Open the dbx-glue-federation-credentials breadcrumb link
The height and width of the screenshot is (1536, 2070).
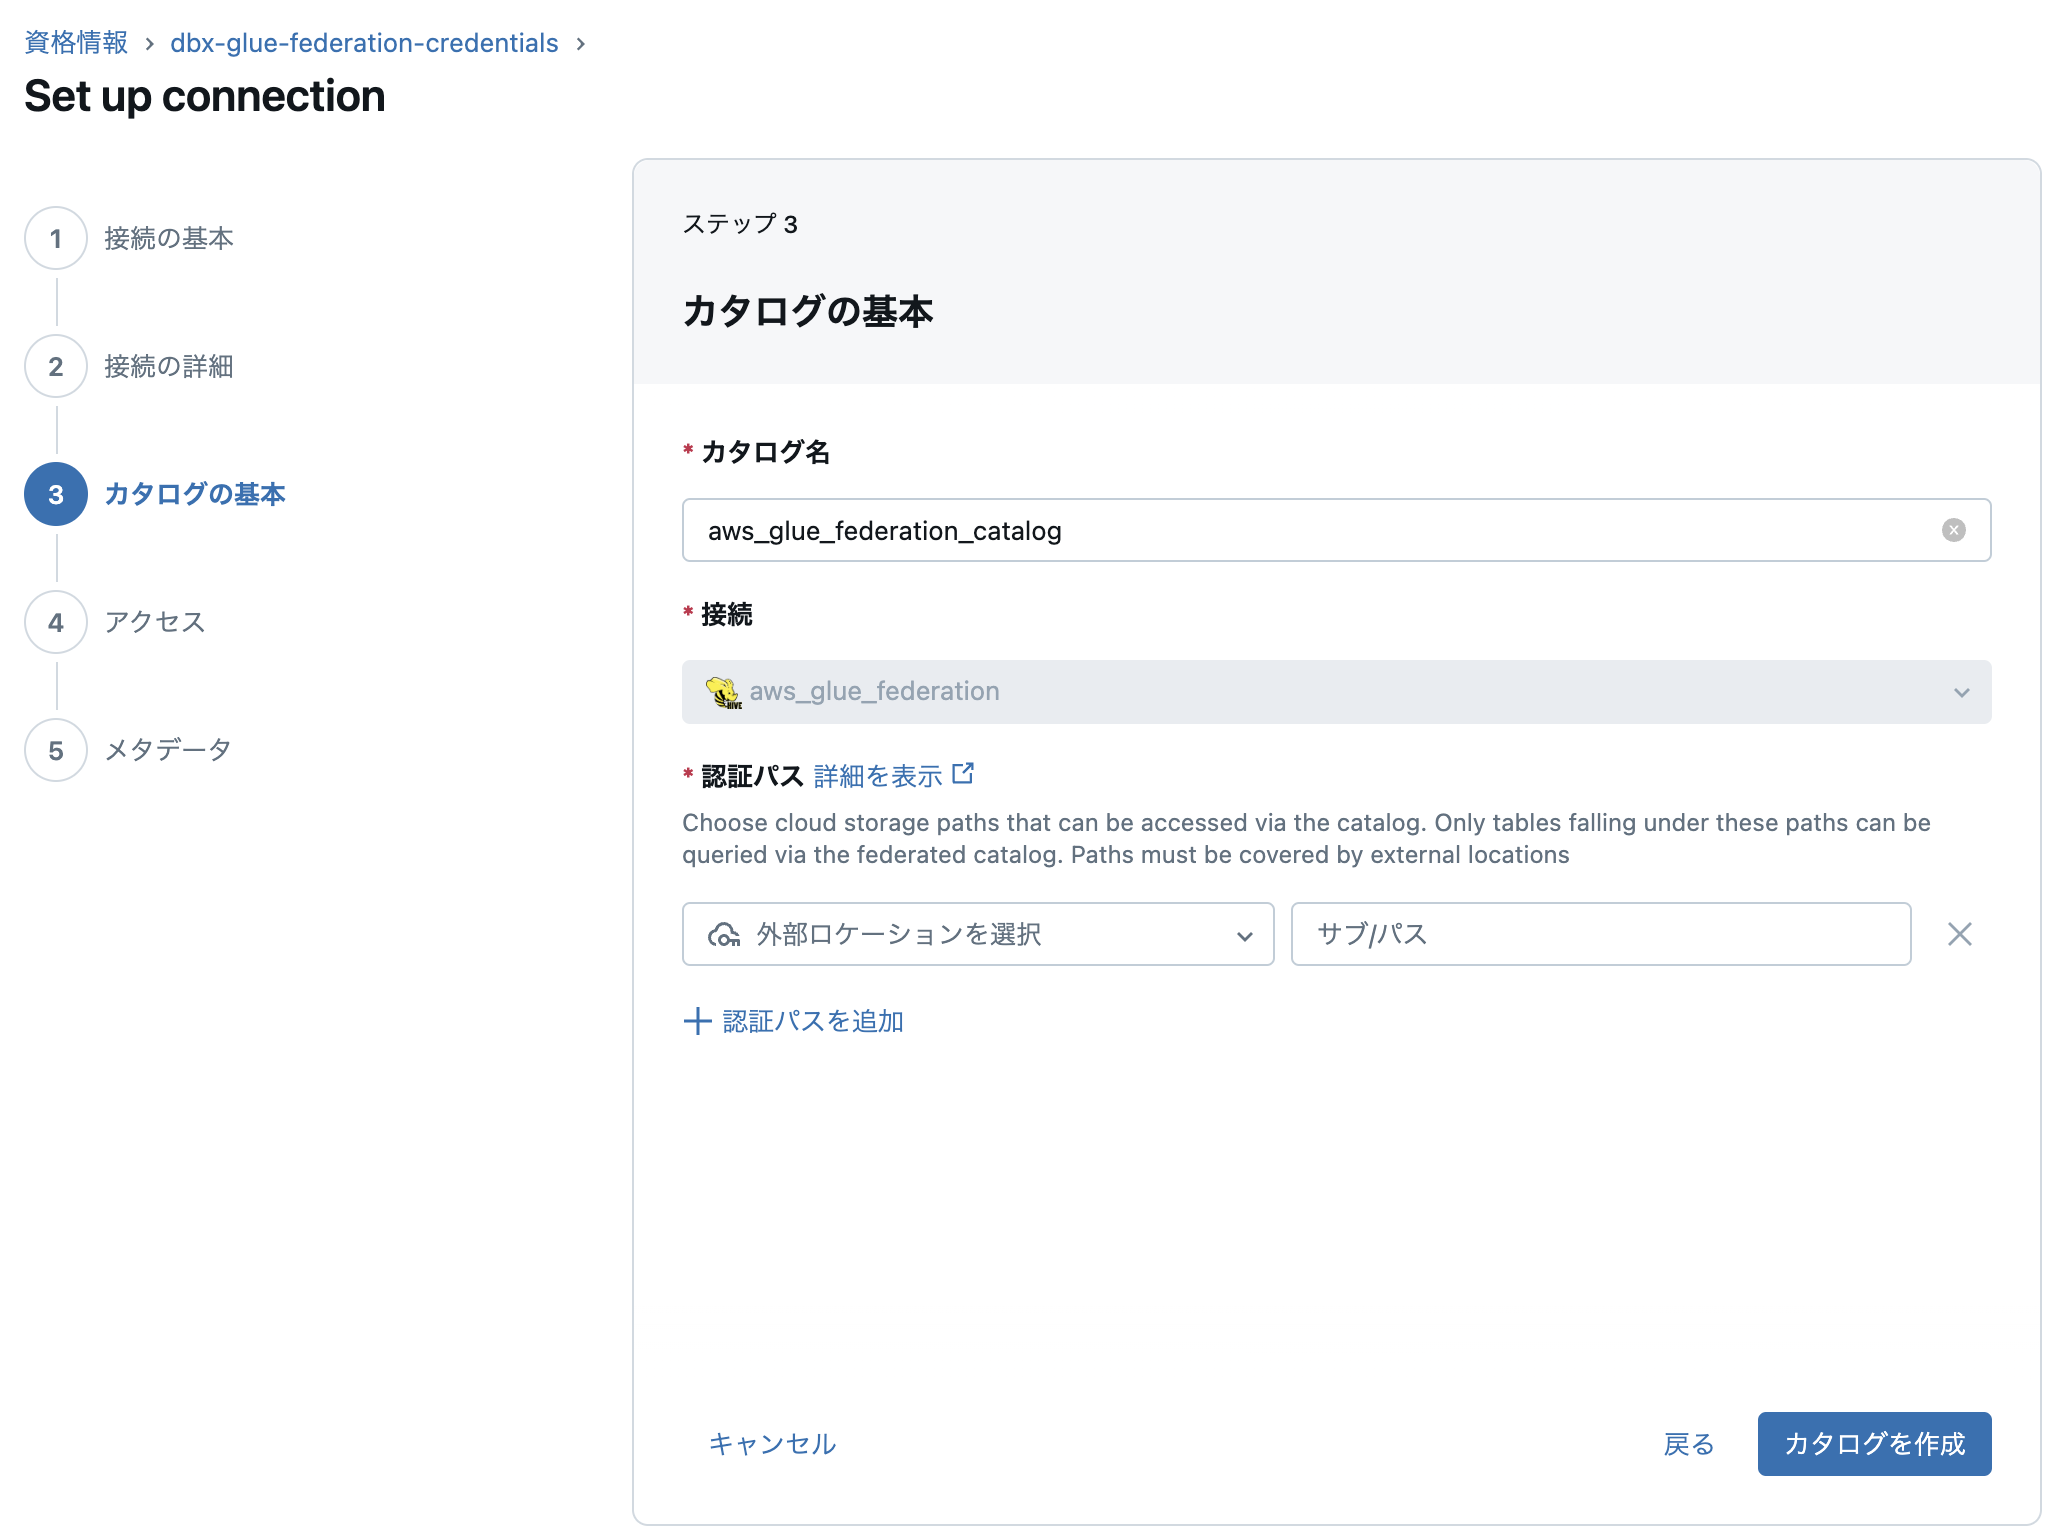[x=364, y=43]
